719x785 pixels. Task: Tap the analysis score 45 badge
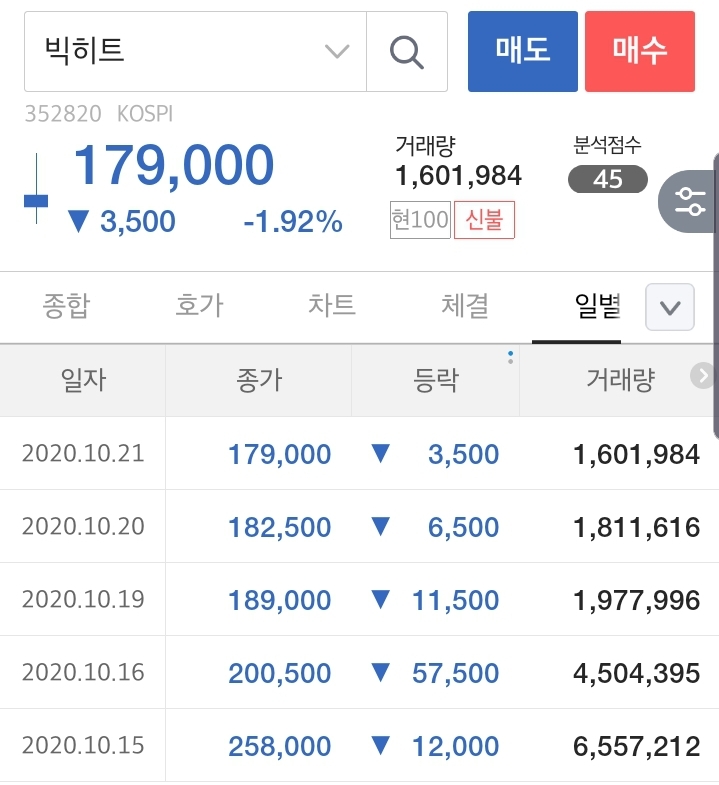tap(607, 179)
